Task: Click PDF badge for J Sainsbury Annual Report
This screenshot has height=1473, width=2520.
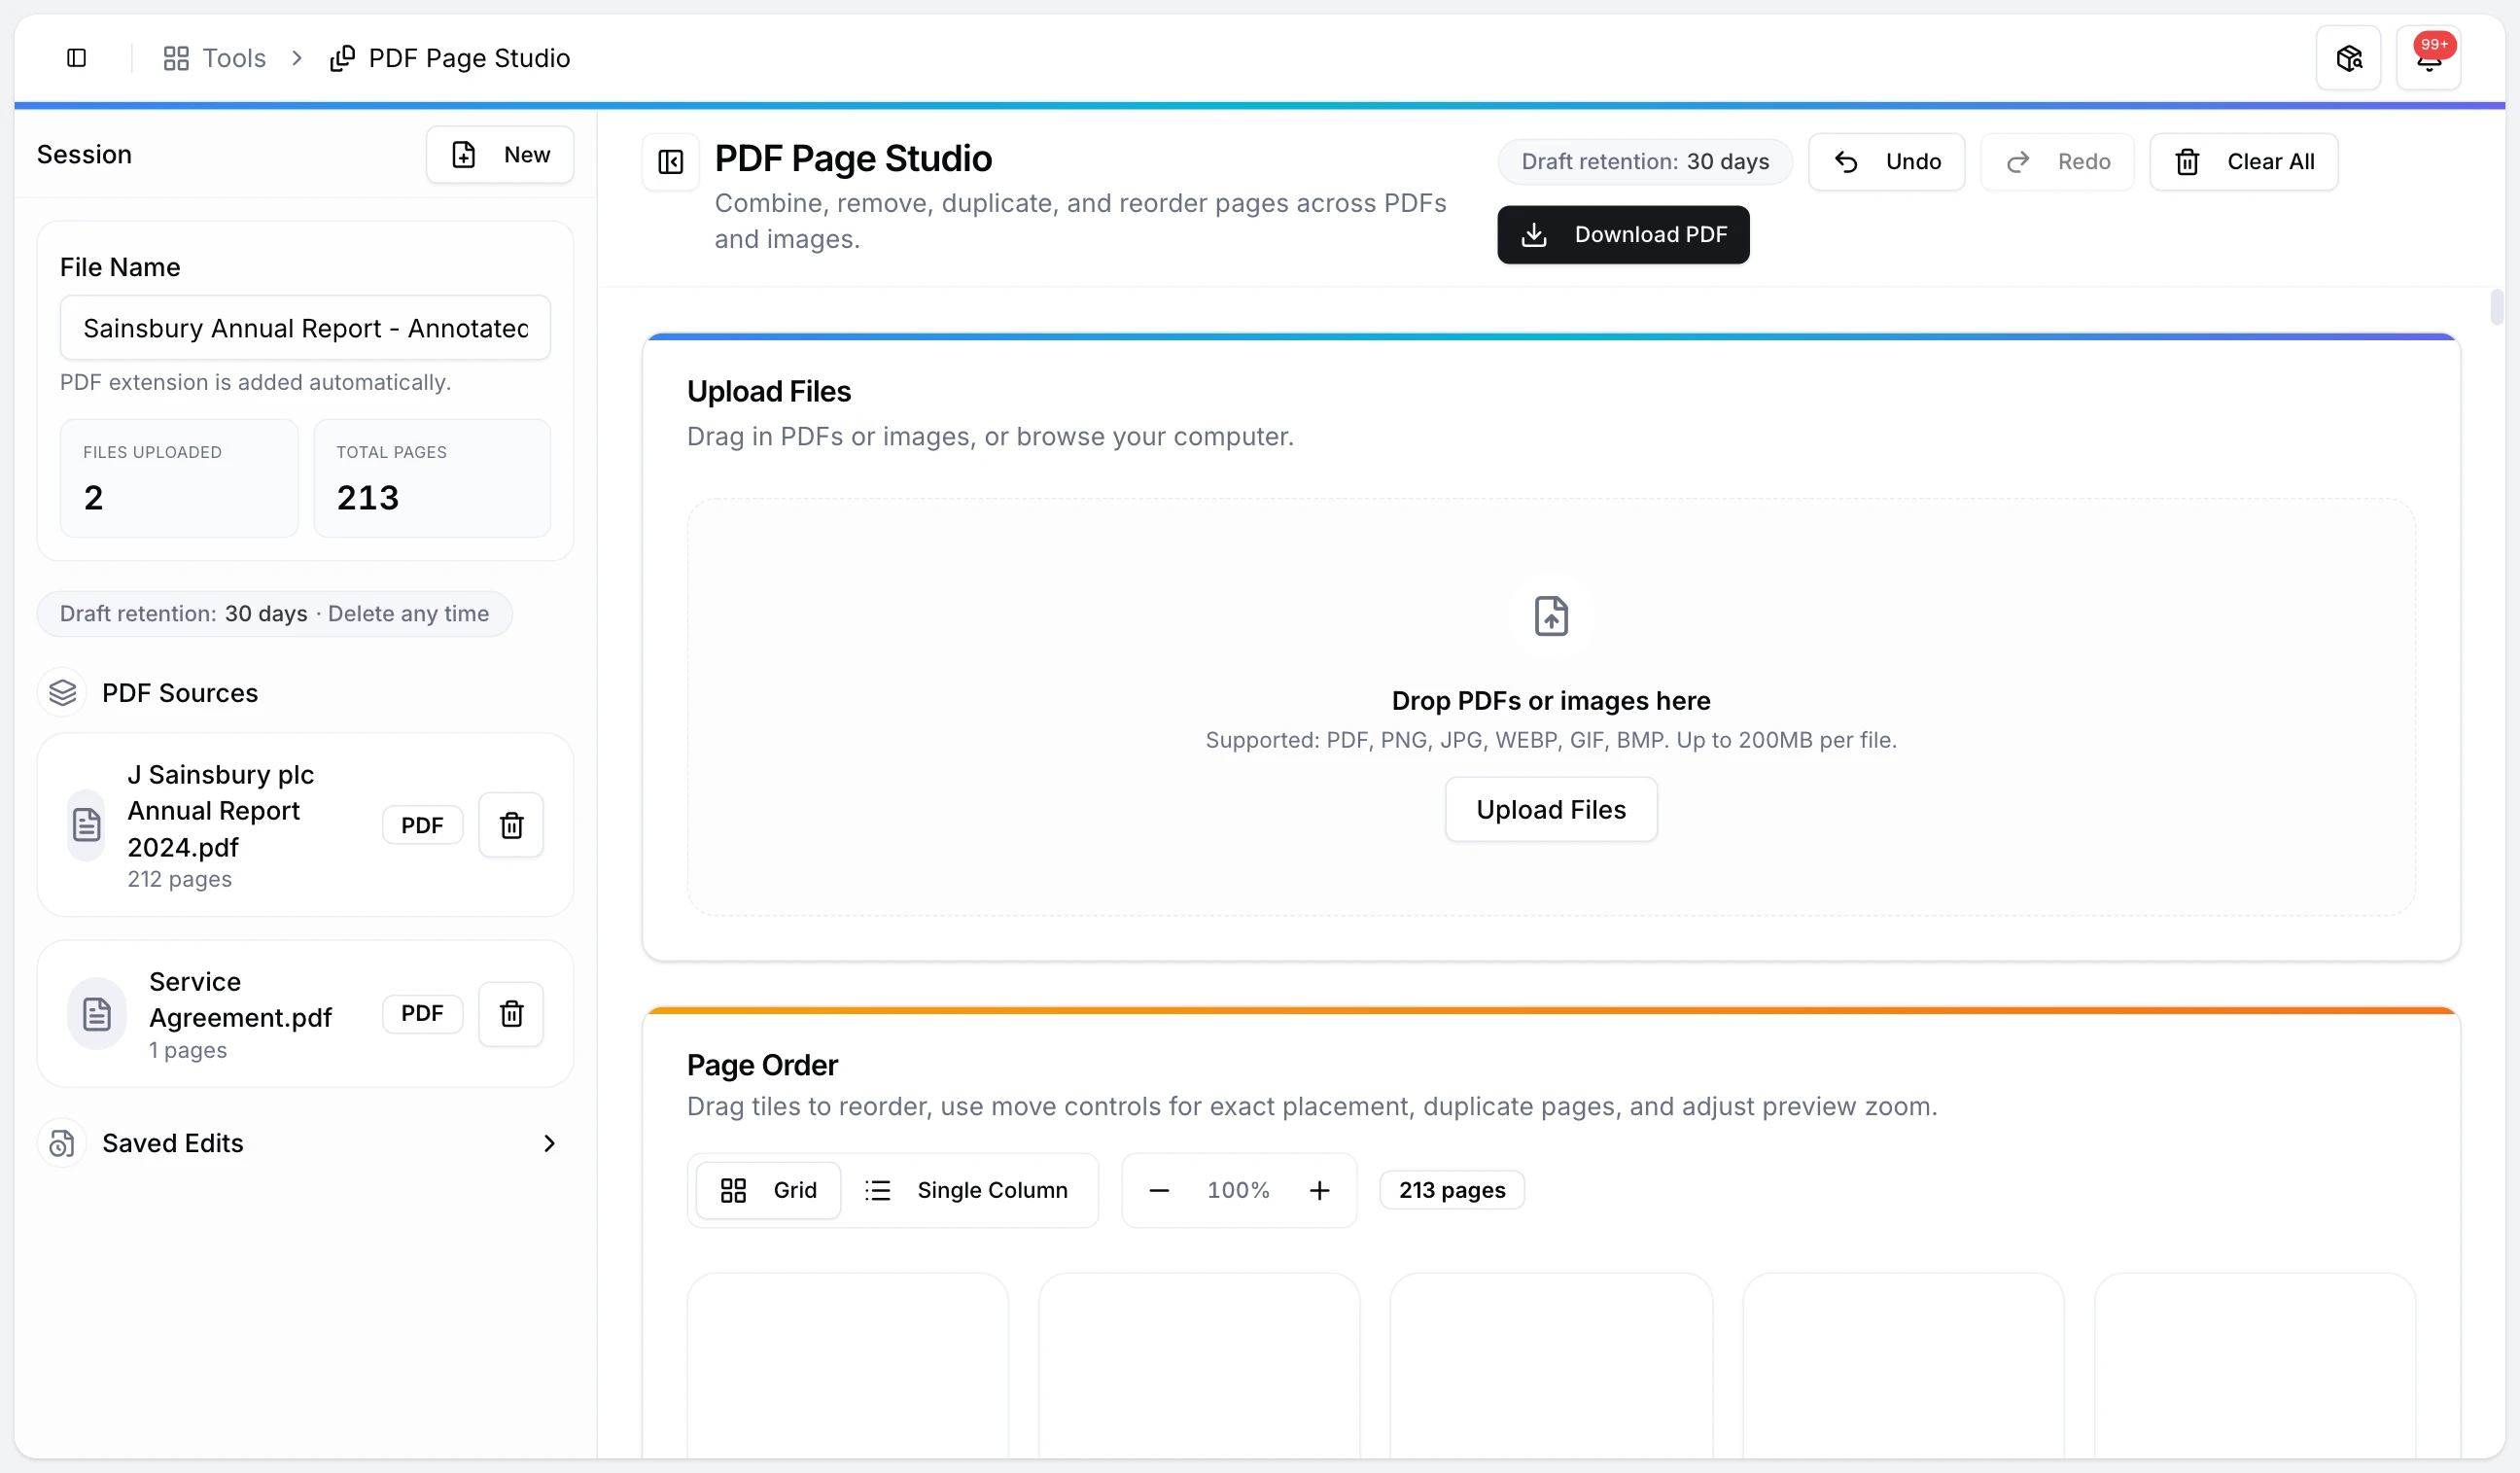Action: coord(422,825)
